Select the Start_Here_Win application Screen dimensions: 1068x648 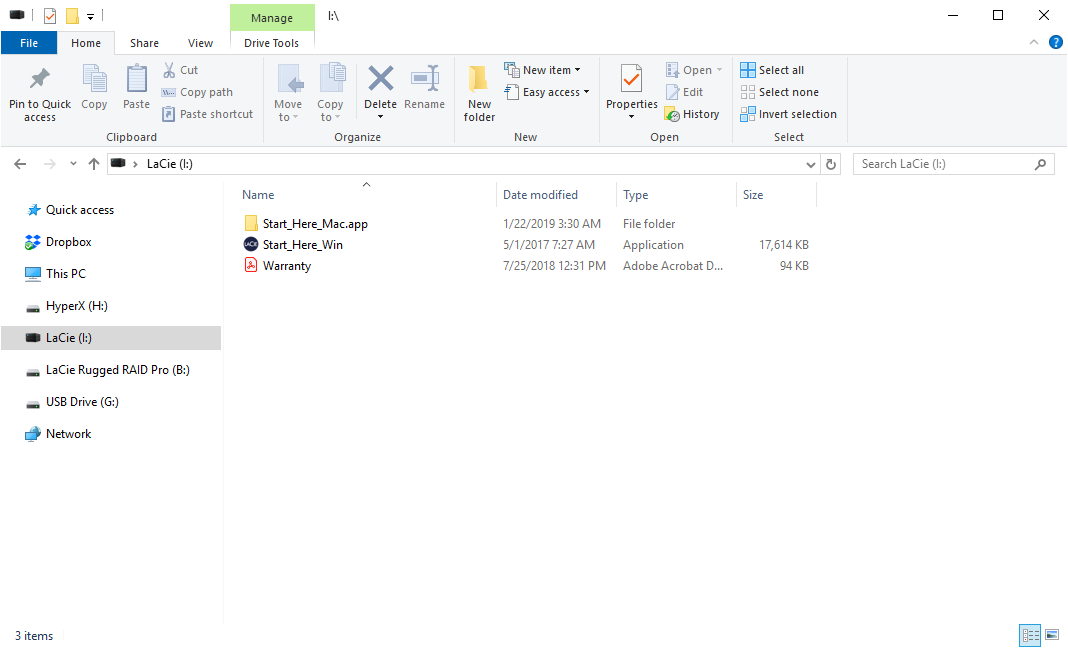pos(293,245)
